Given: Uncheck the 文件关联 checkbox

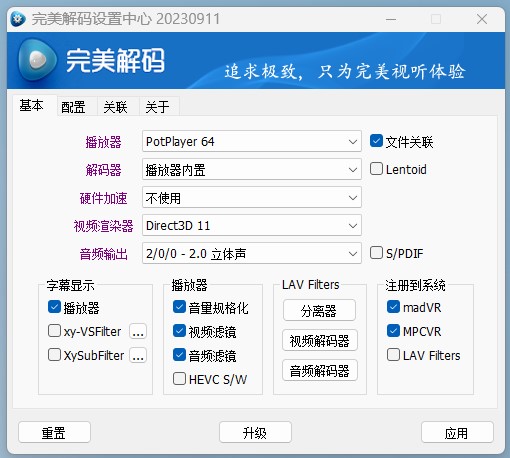Looking at the screenshot, I should [376, 141].
